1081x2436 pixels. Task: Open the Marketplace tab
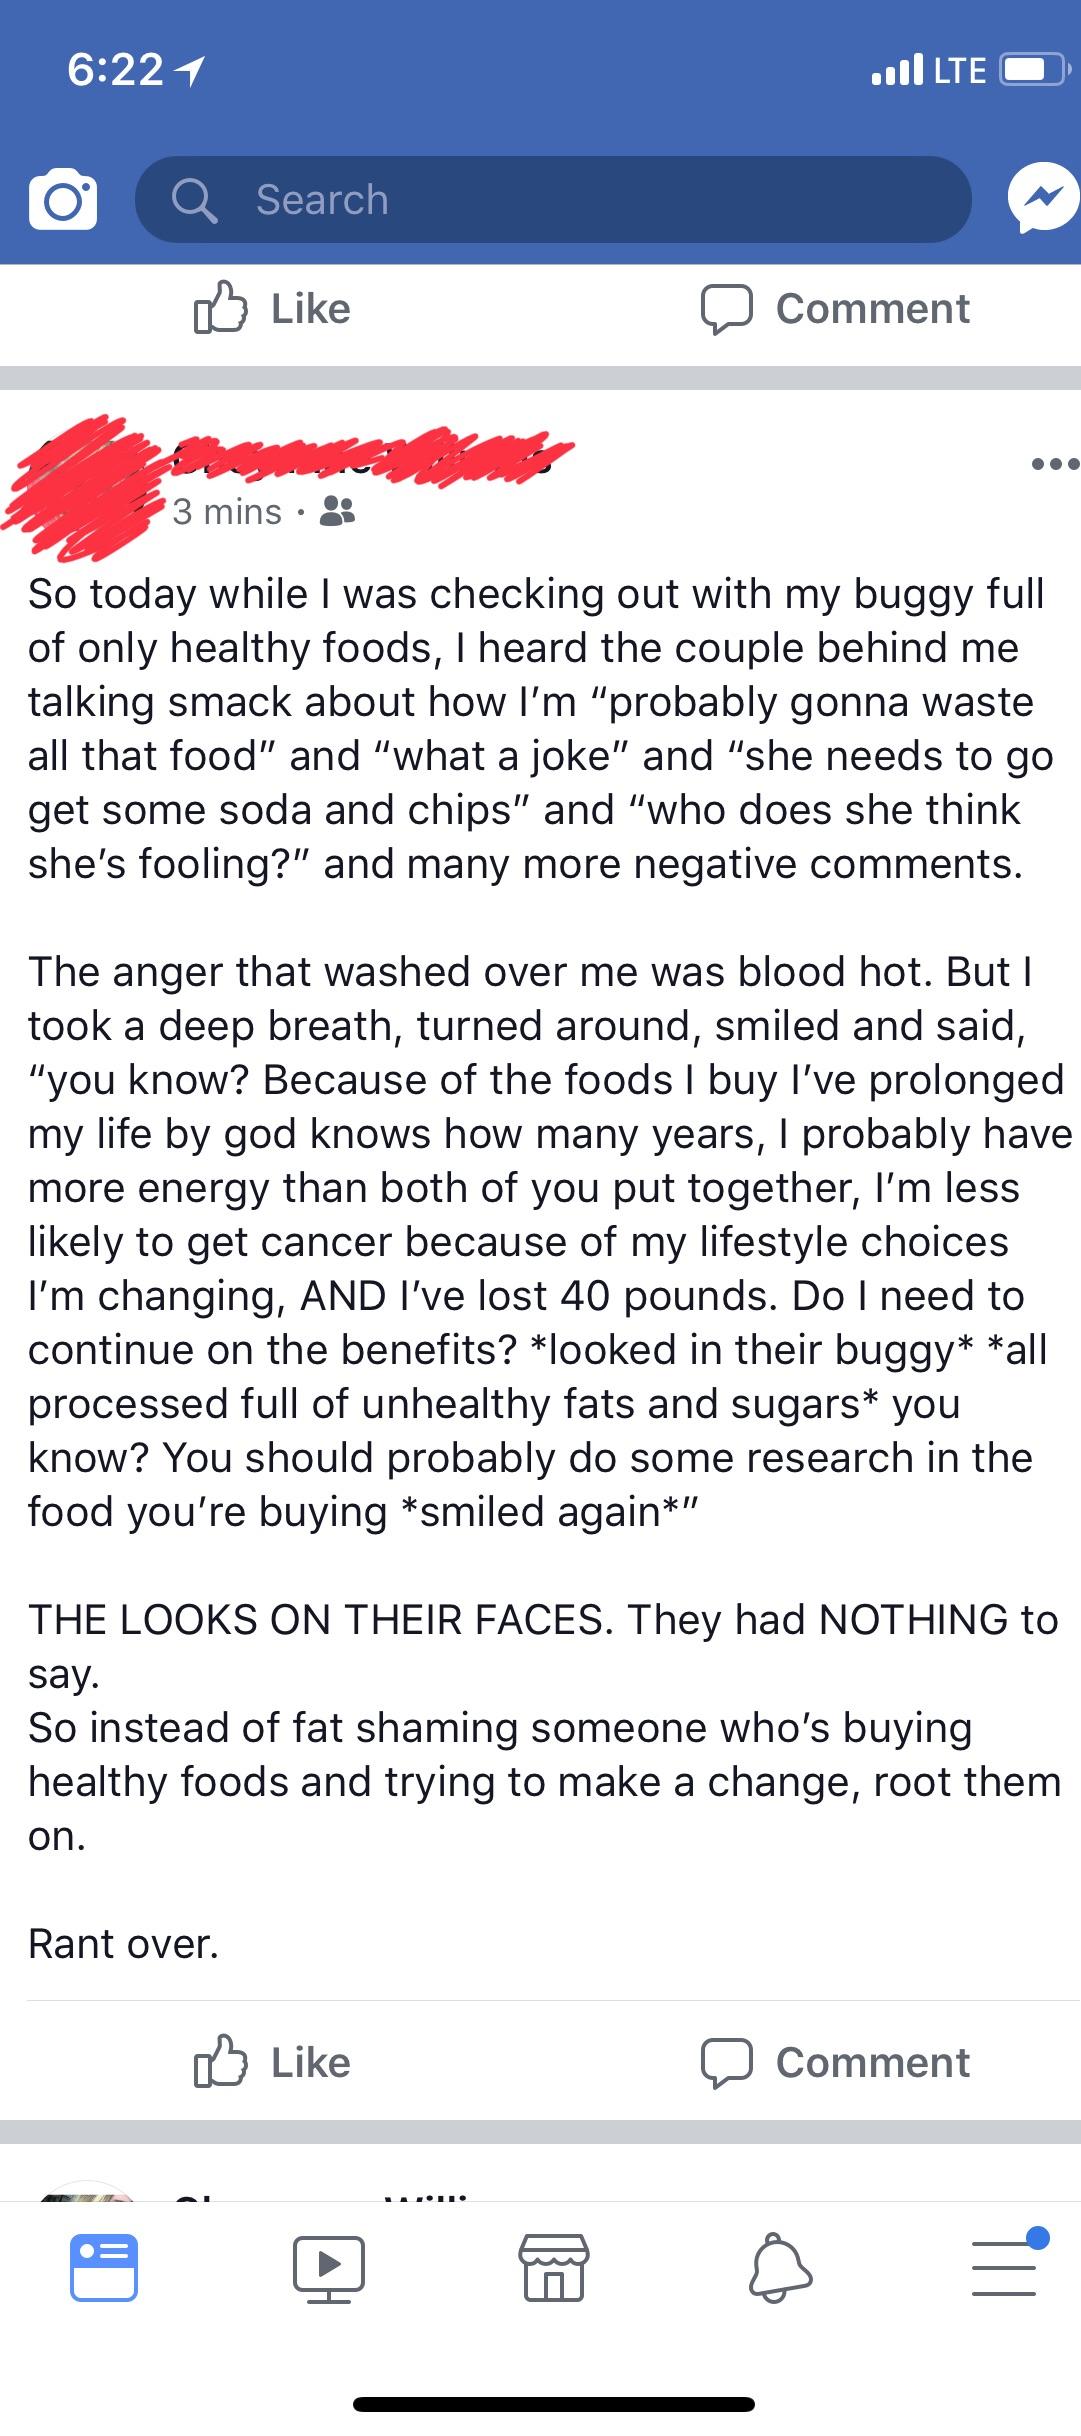553,2267
